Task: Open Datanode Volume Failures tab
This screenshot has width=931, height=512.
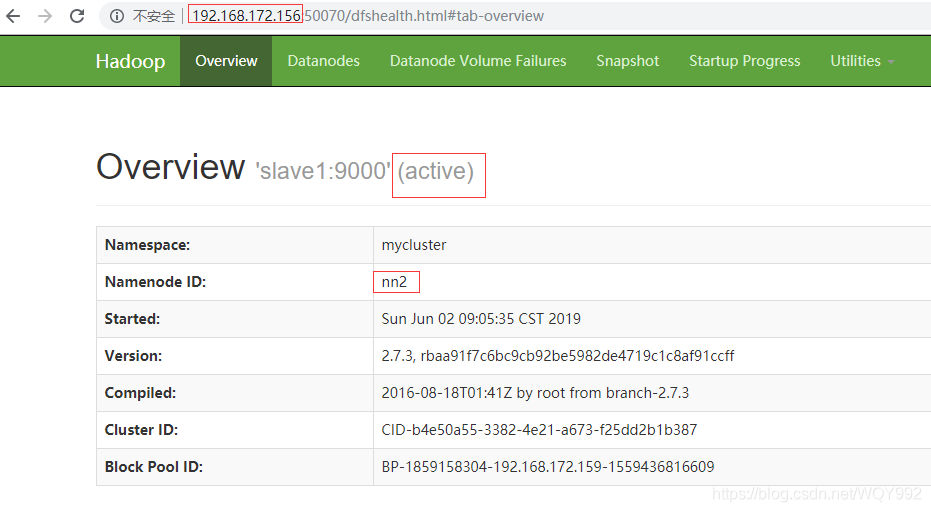Action: pos(478,61)
